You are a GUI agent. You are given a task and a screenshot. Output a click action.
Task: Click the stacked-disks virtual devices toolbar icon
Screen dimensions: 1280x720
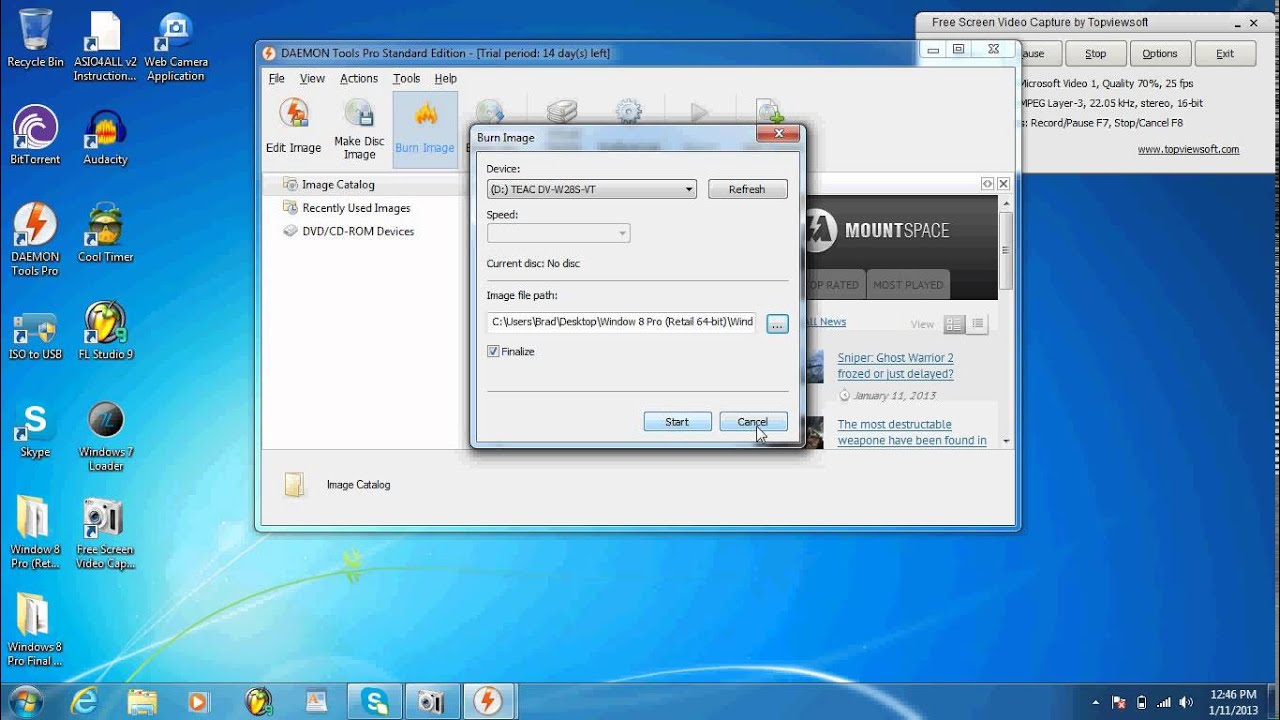pos(562,112)
